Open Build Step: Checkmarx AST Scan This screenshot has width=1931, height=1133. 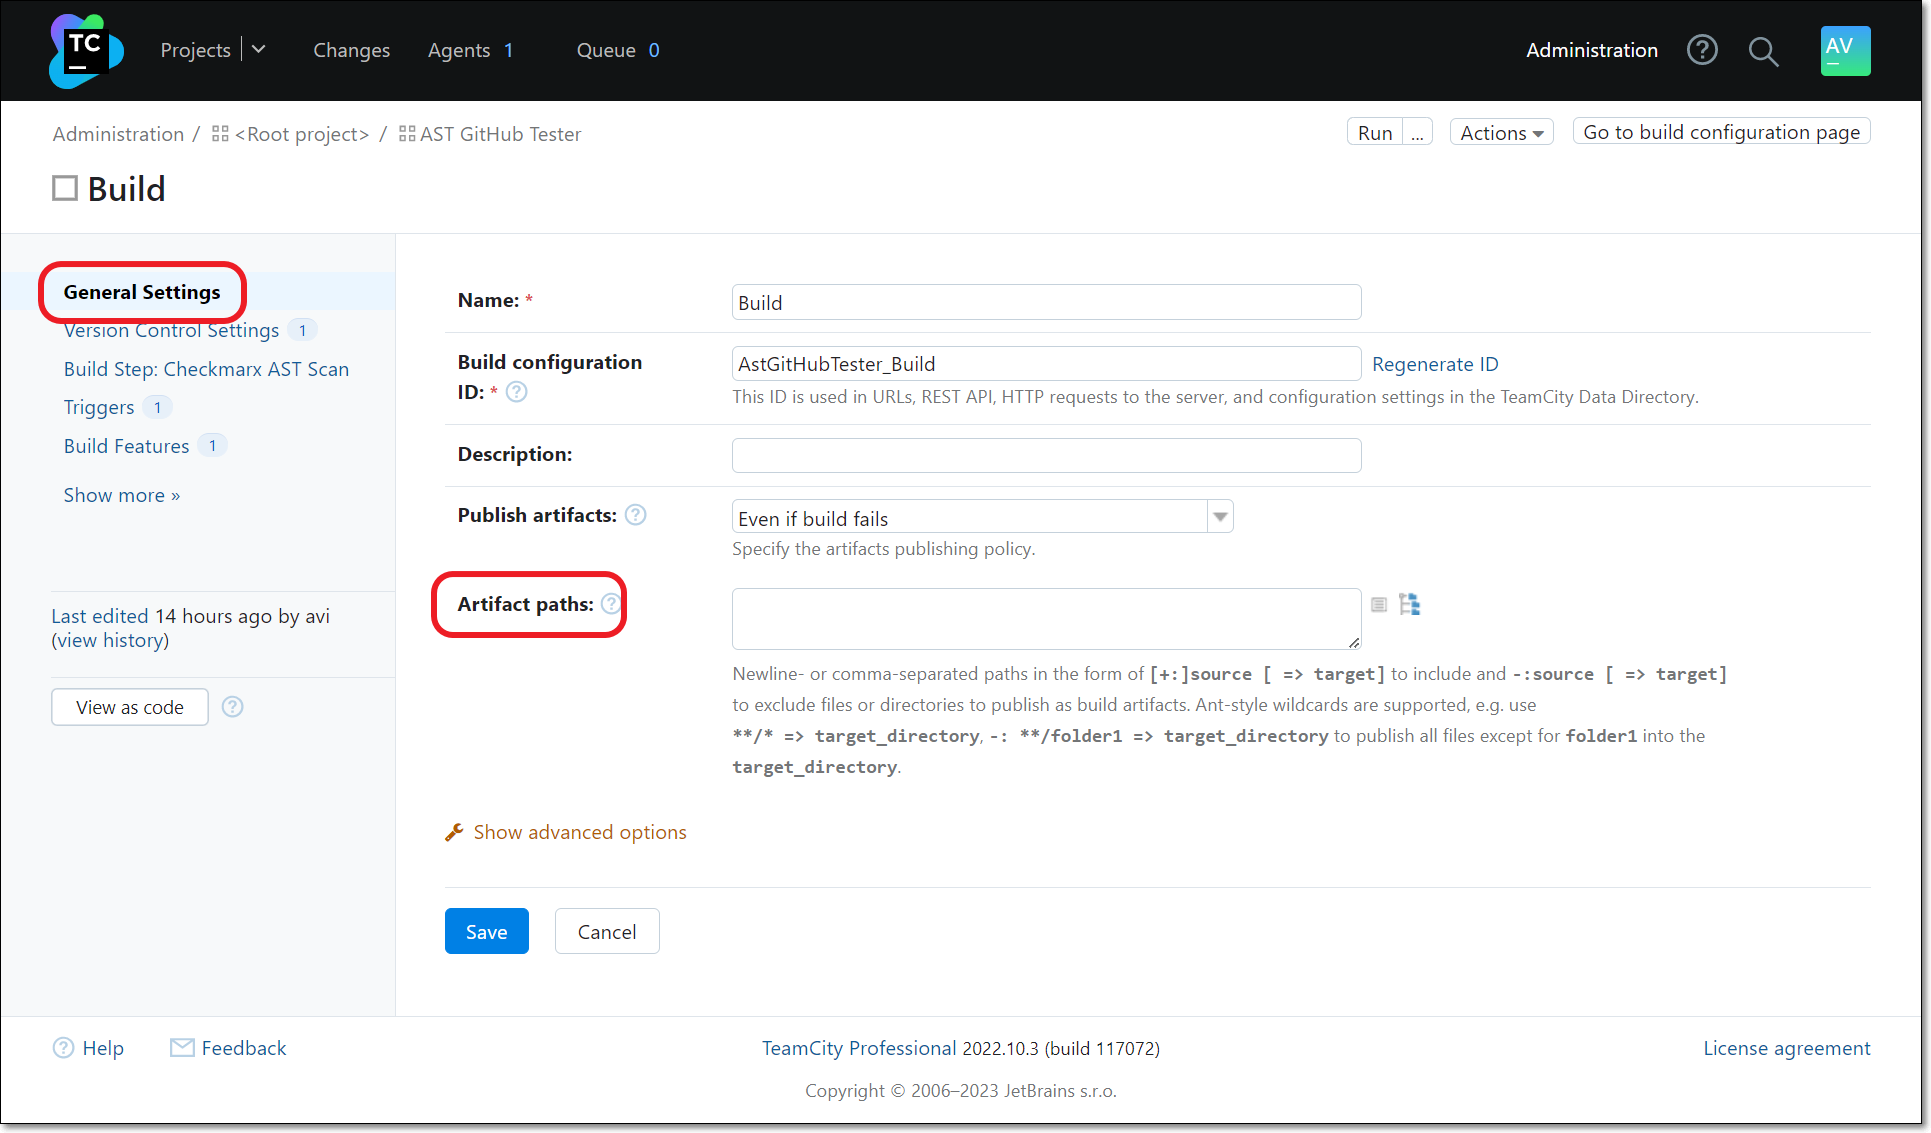206,369
